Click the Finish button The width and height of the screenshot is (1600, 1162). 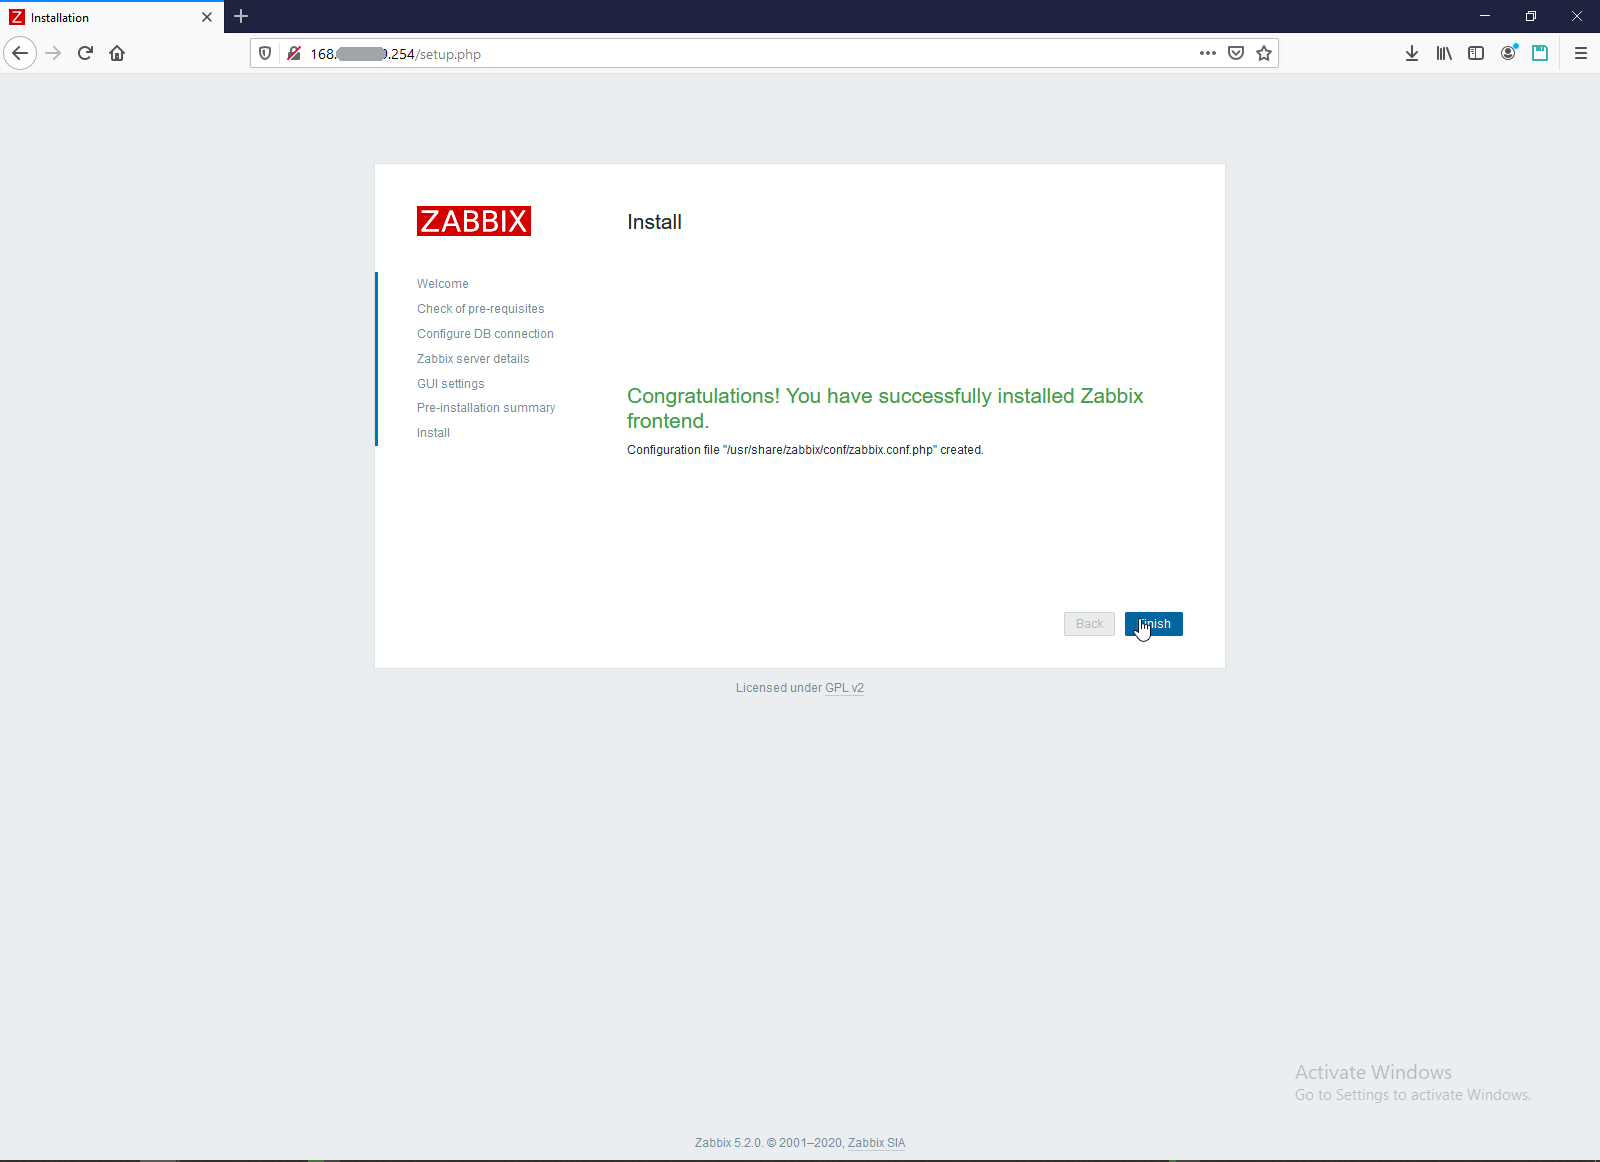click(x=1153, y=624)
